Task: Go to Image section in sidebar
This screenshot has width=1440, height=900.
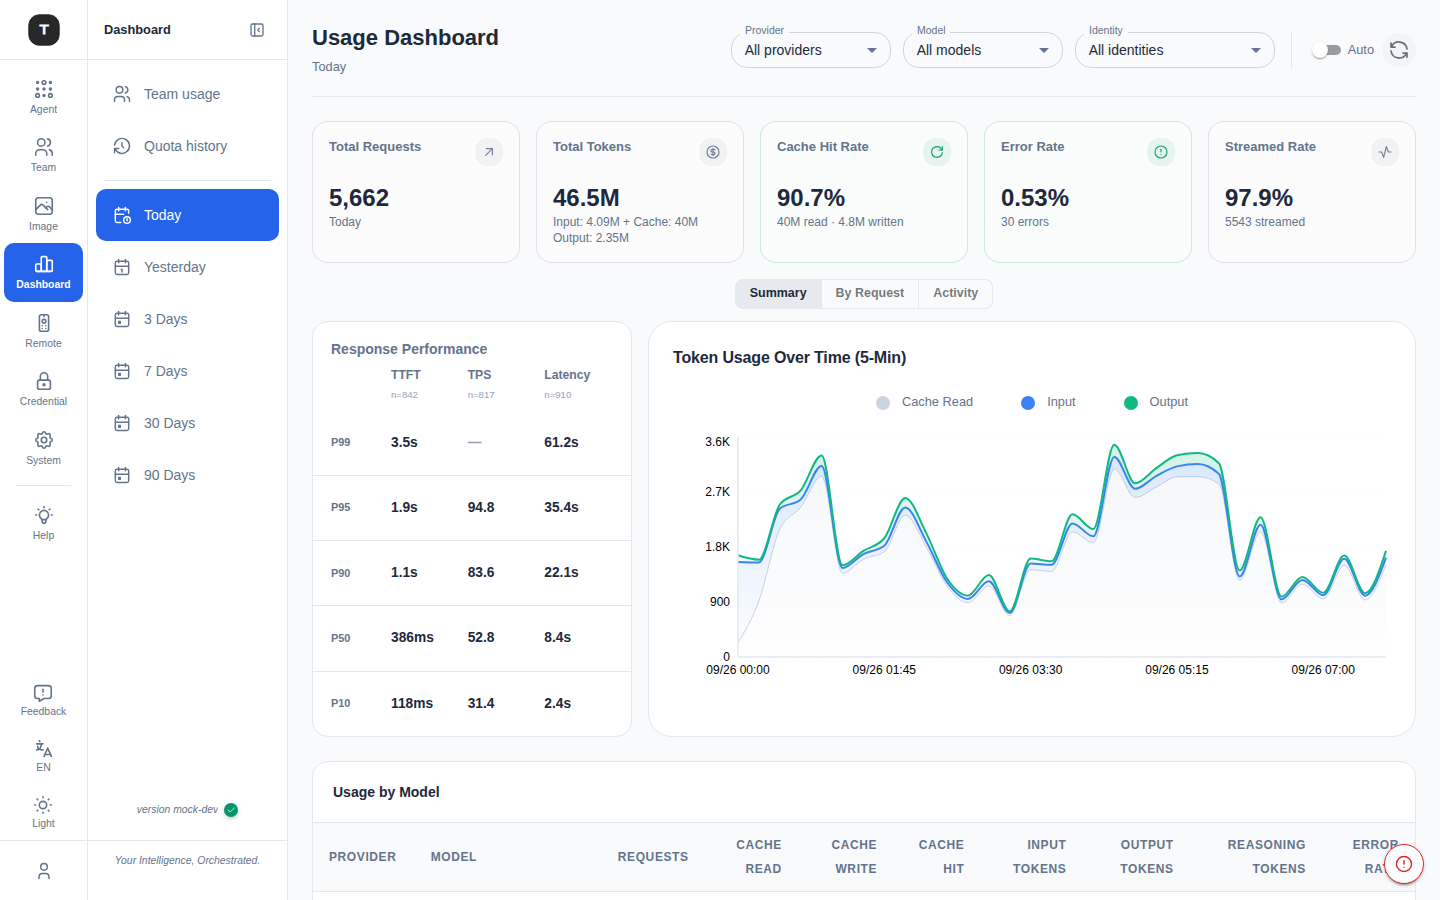Action: coord(43,213)
